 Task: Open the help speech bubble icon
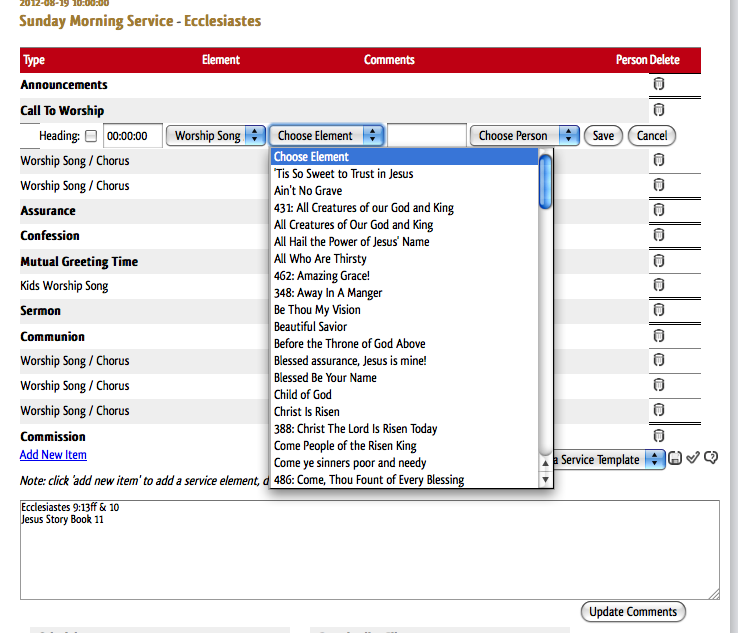click(711, 459)
